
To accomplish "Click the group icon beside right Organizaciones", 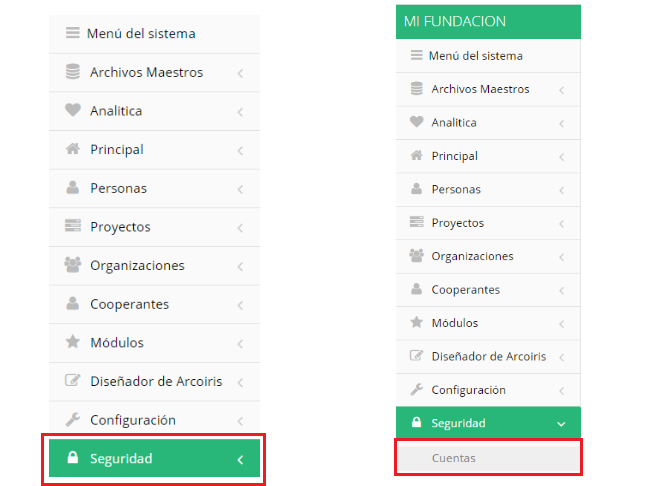I will 416,255.
